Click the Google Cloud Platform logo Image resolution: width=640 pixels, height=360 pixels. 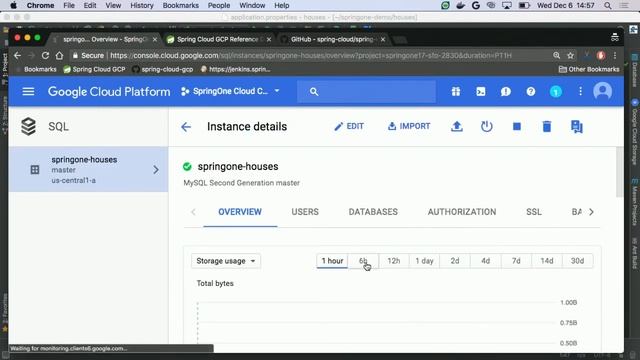click(109, 91)
